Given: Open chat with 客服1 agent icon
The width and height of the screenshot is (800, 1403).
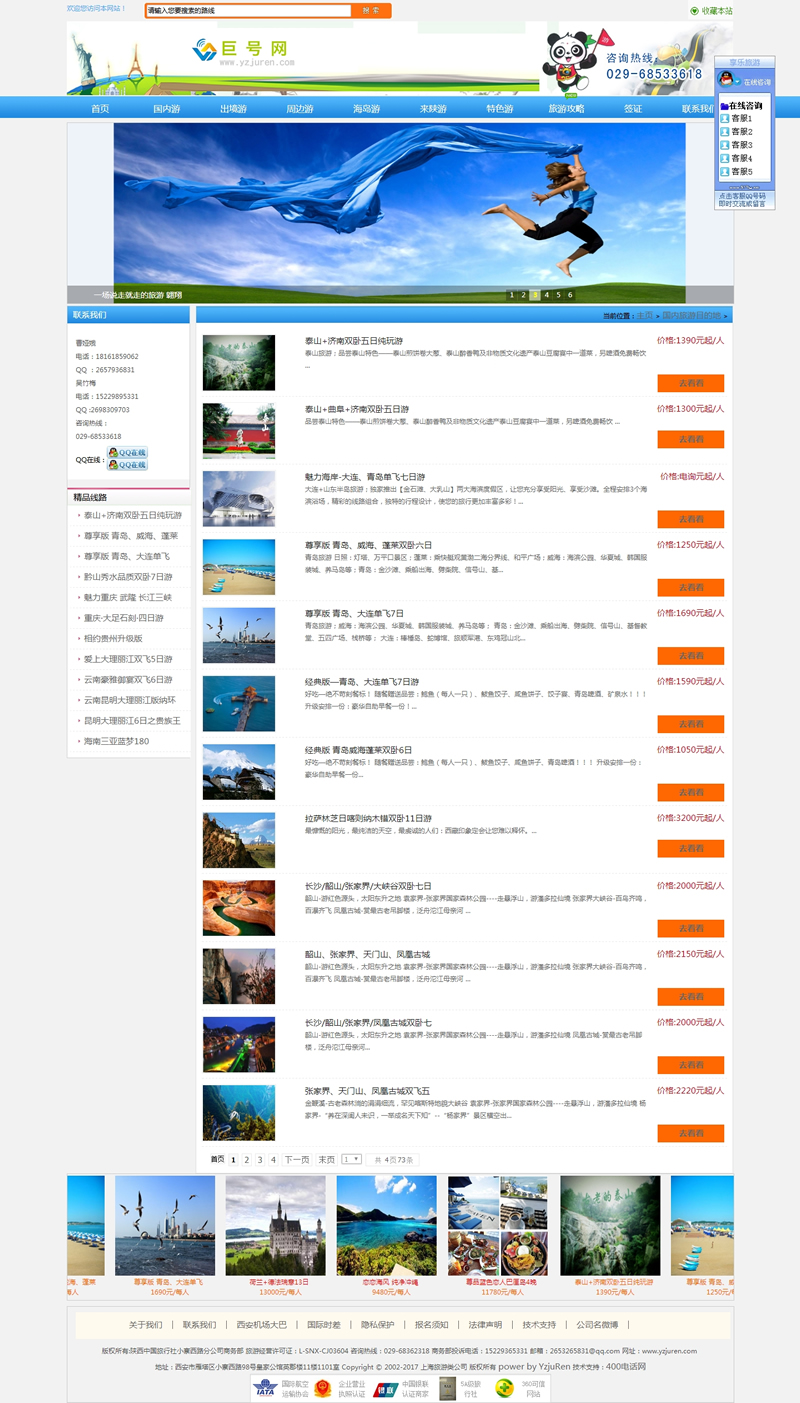Looking at the screenshot, I should click(725, 119).
